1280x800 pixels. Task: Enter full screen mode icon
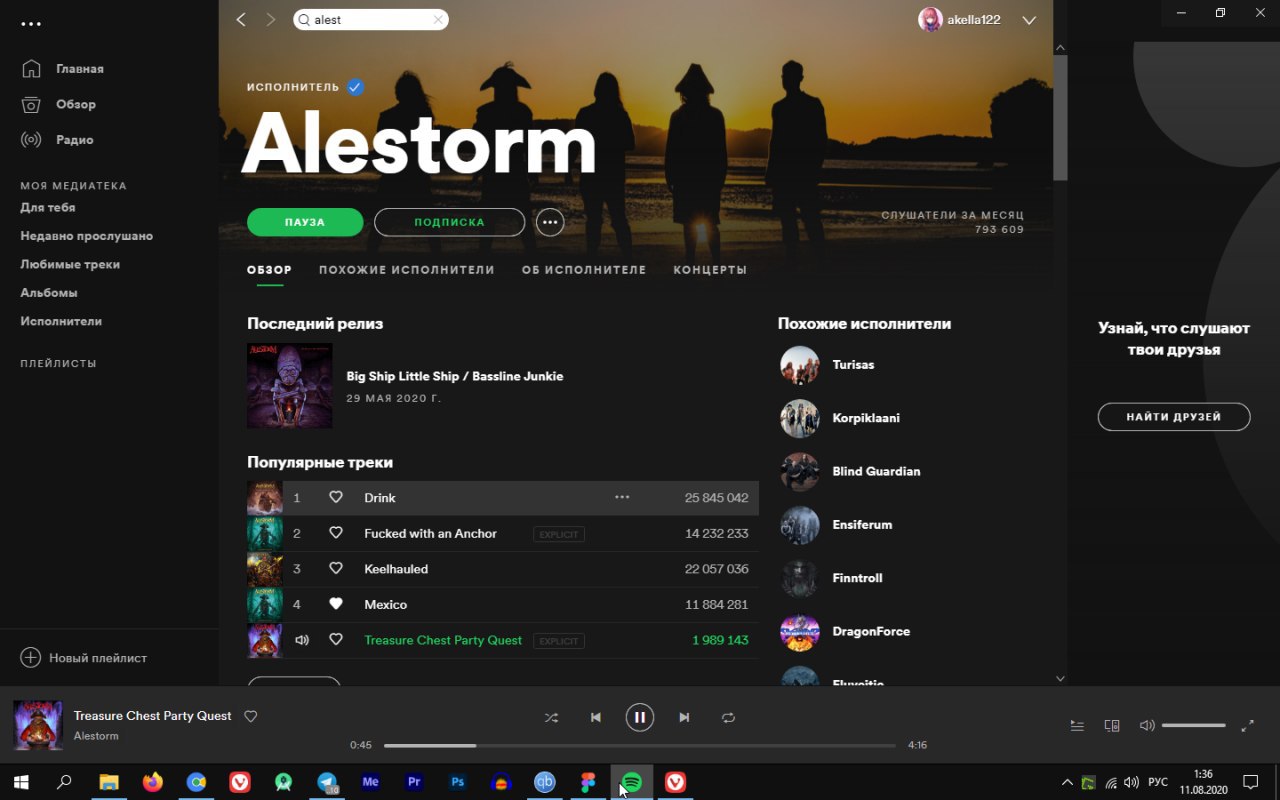(1248, 726)
